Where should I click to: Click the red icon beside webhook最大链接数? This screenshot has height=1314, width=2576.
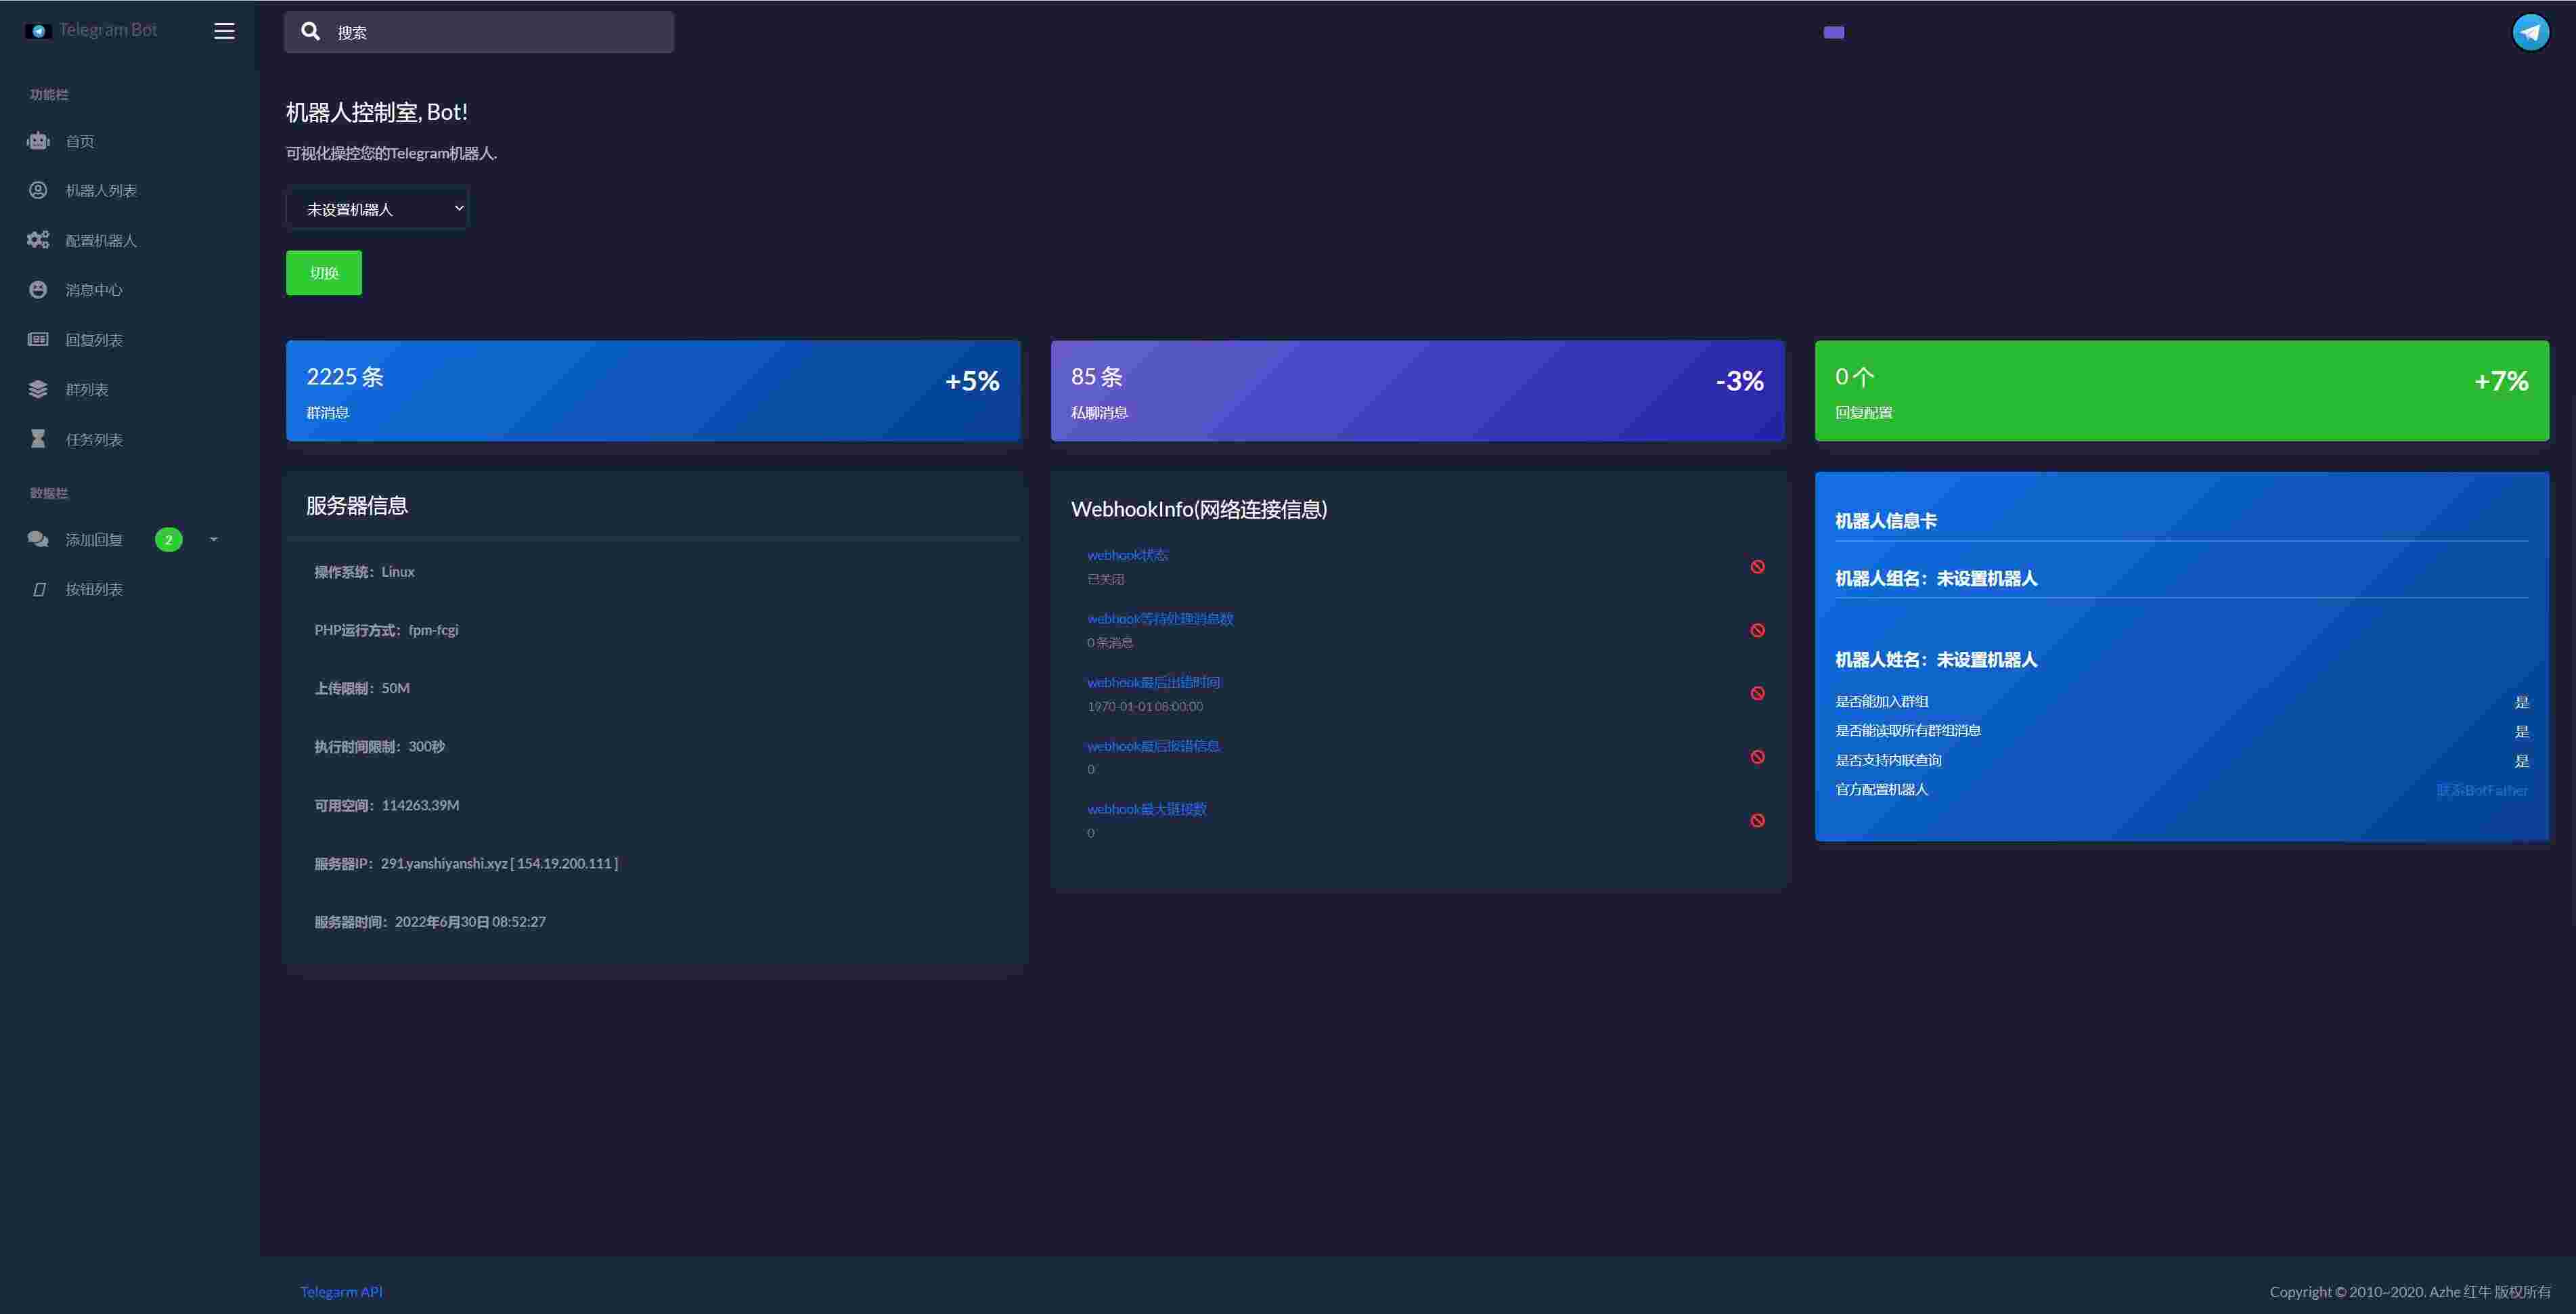coord(1757,821)
